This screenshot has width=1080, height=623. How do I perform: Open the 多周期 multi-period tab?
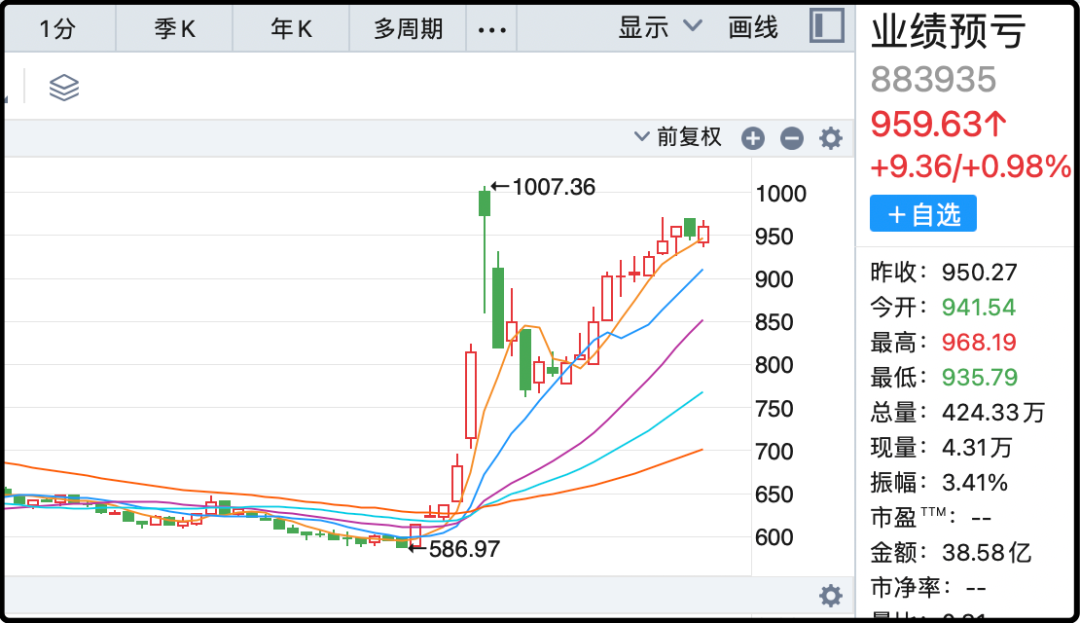tap(408, 29)
